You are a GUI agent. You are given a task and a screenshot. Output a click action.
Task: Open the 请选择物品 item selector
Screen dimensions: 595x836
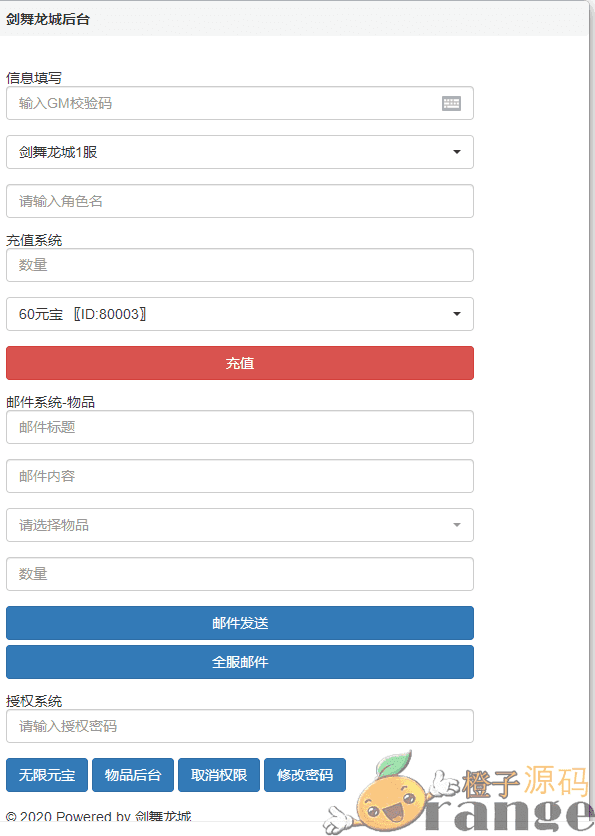click(x=240, y=525)
